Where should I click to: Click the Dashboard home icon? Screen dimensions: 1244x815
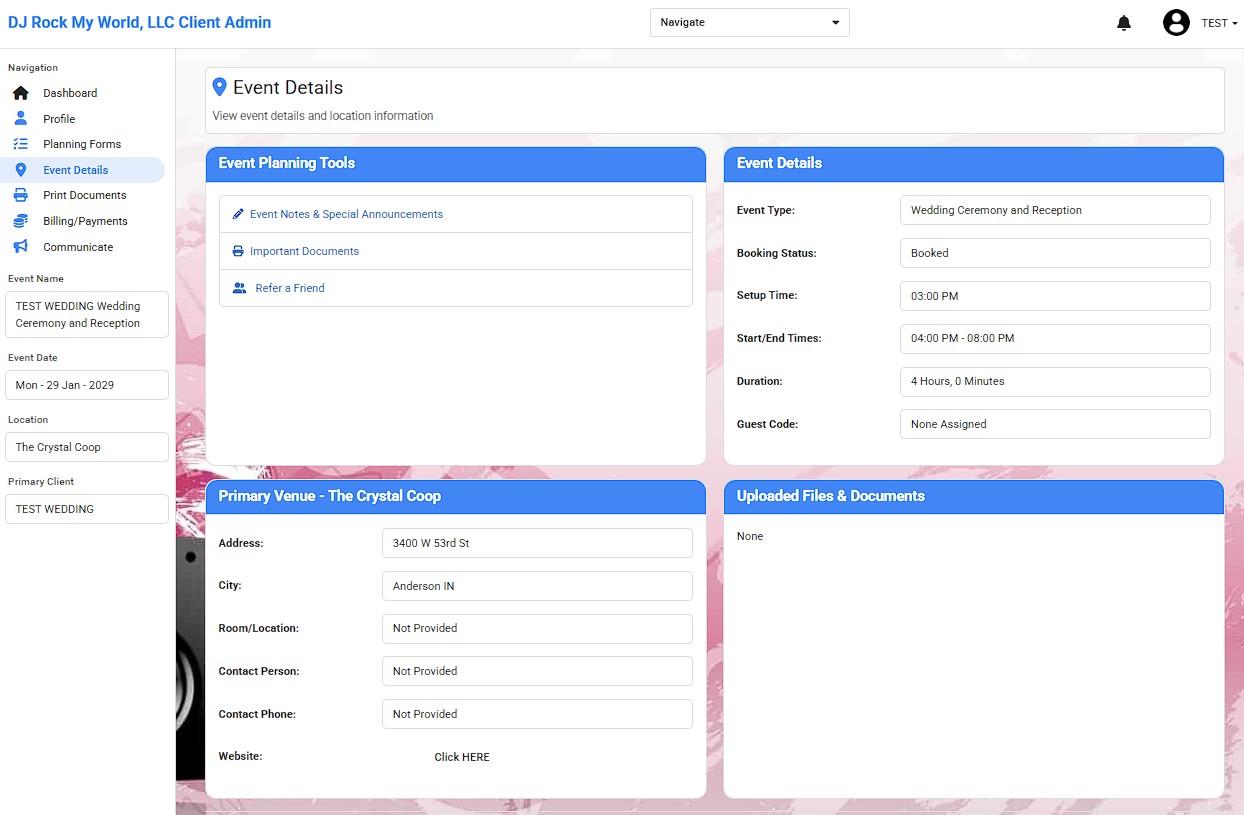(20, 93)
